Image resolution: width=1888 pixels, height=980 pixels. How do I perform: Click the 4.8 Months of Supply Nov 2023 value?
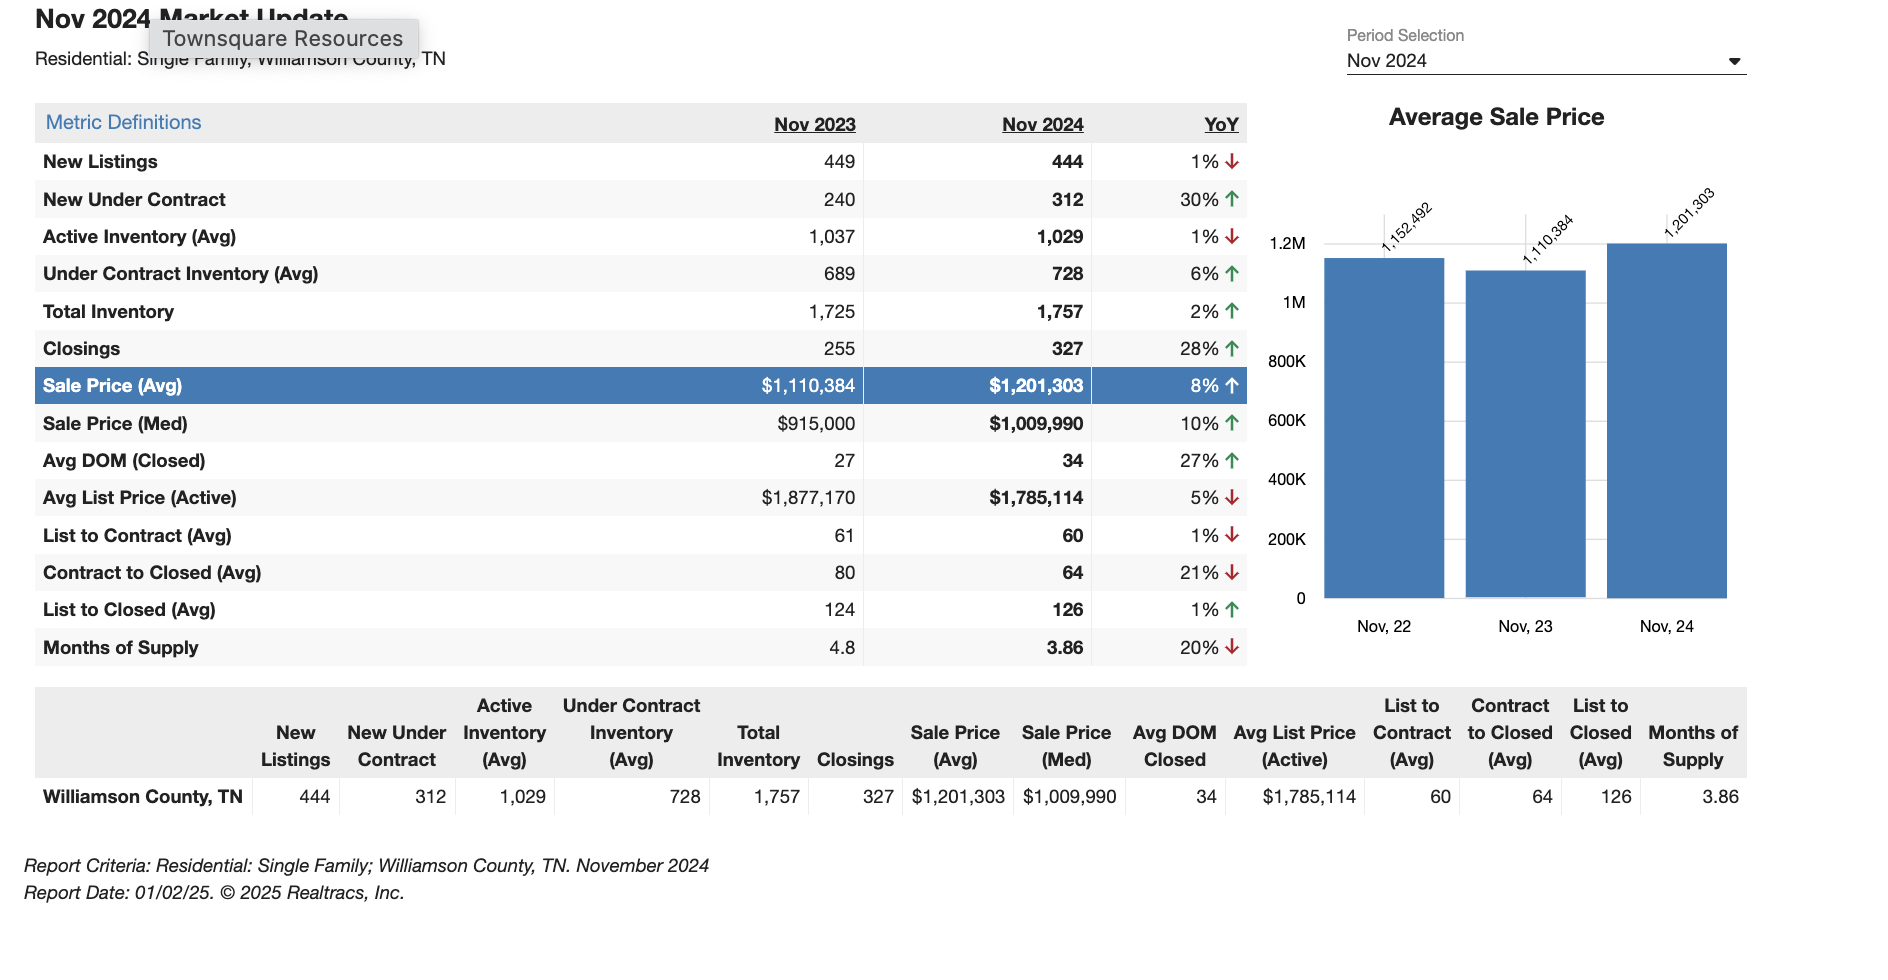tap(842, 648)
